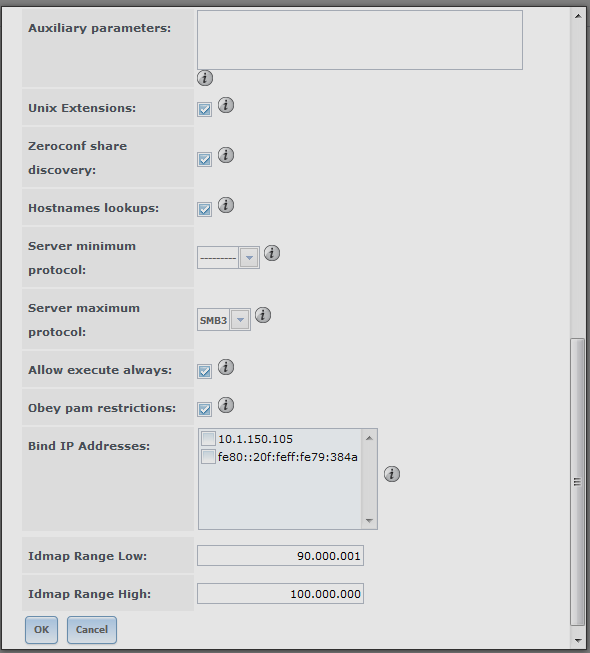Show info for Server maximum protocol
This screenshot has height=653, width=590.
coord(263,315)
